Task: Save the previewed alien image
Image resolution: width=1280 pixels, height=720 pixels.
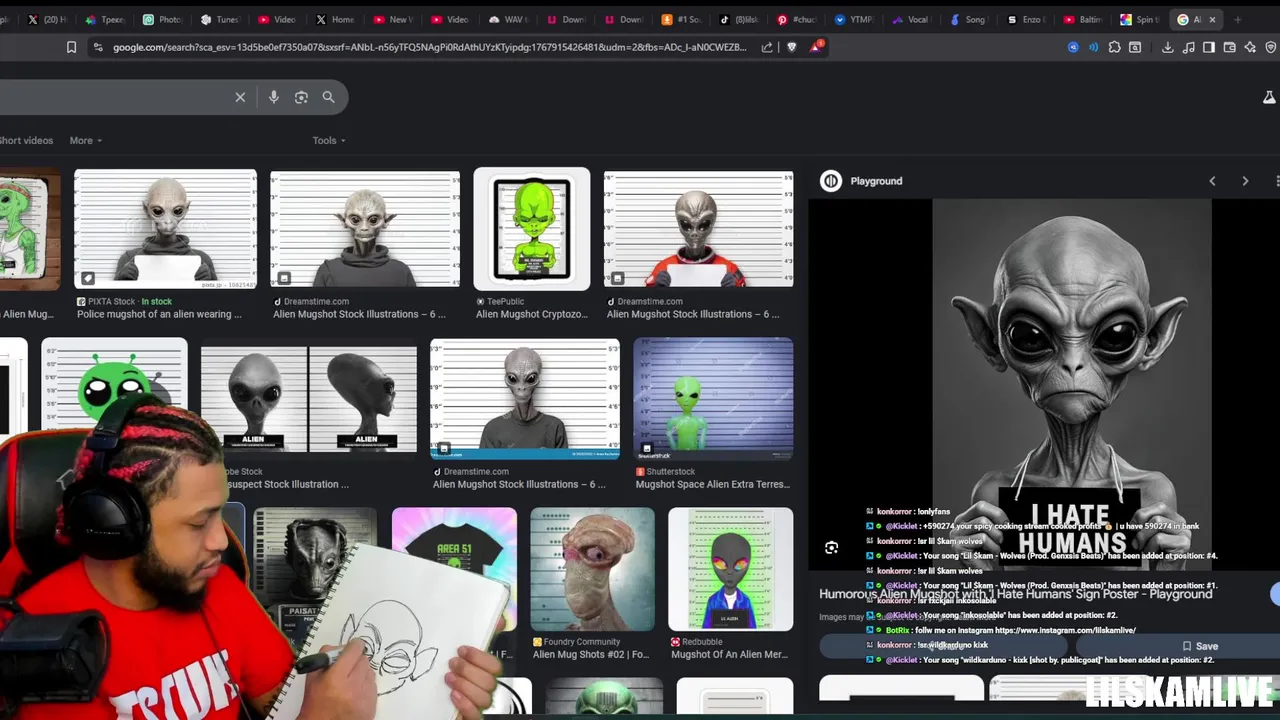Action: tap(1200, 646)
